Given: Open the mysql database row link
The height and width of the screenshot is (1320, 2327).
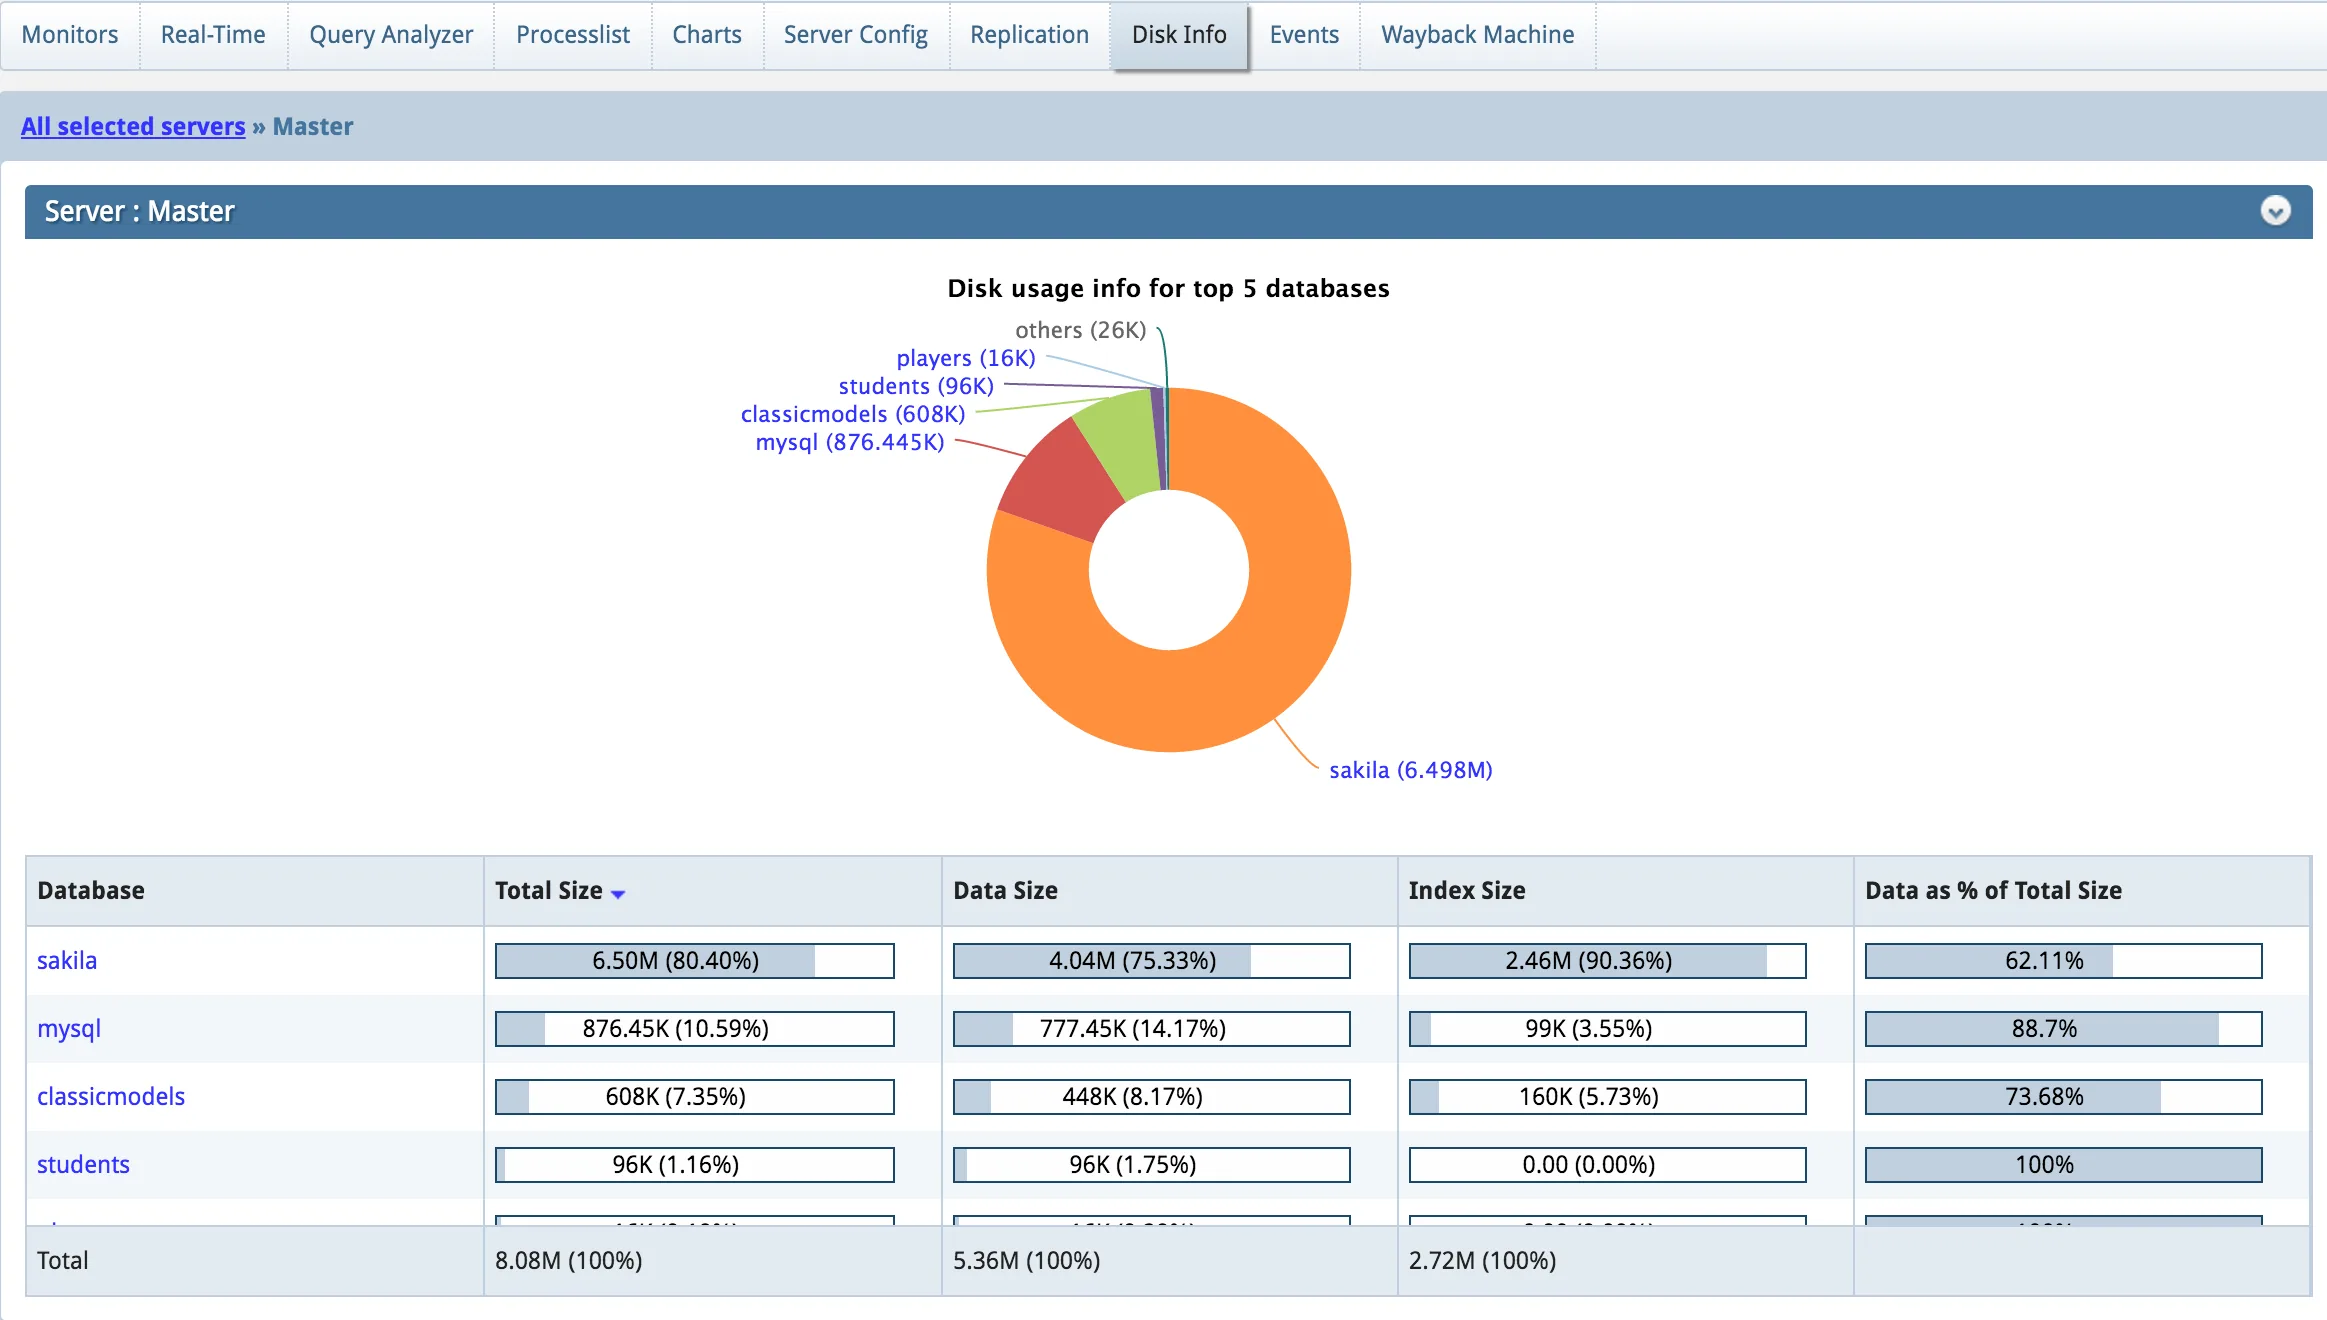Looking at the screenshot, I should click(x=69, y=1028).
